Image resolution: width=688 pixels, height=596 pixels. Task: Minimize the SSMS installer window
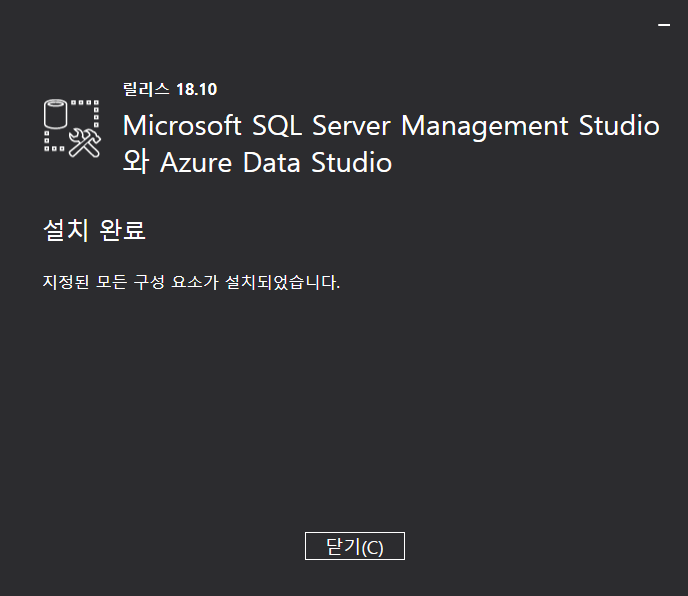click(663, 25)
